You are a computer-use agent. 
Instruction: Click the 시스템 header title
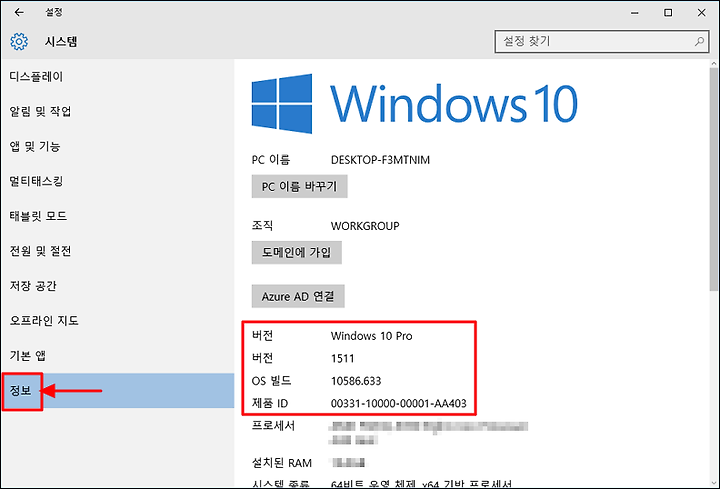point(61,42)
